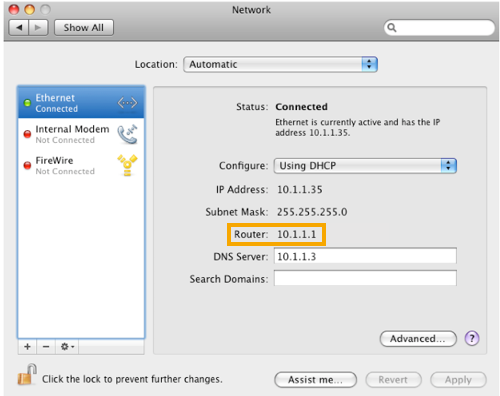500x396 pixels.
Task: Click the magnifying glass search icon
Action: coord(392,28)
